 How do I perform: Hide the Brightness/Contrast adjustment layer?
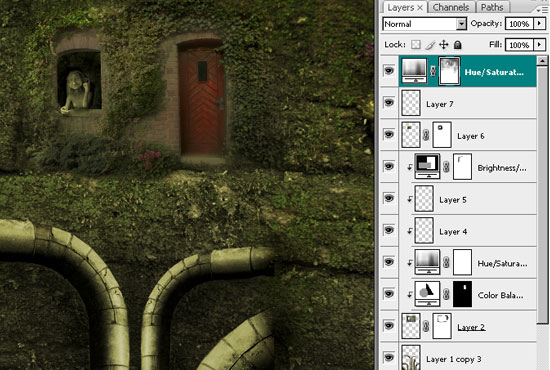389,167
